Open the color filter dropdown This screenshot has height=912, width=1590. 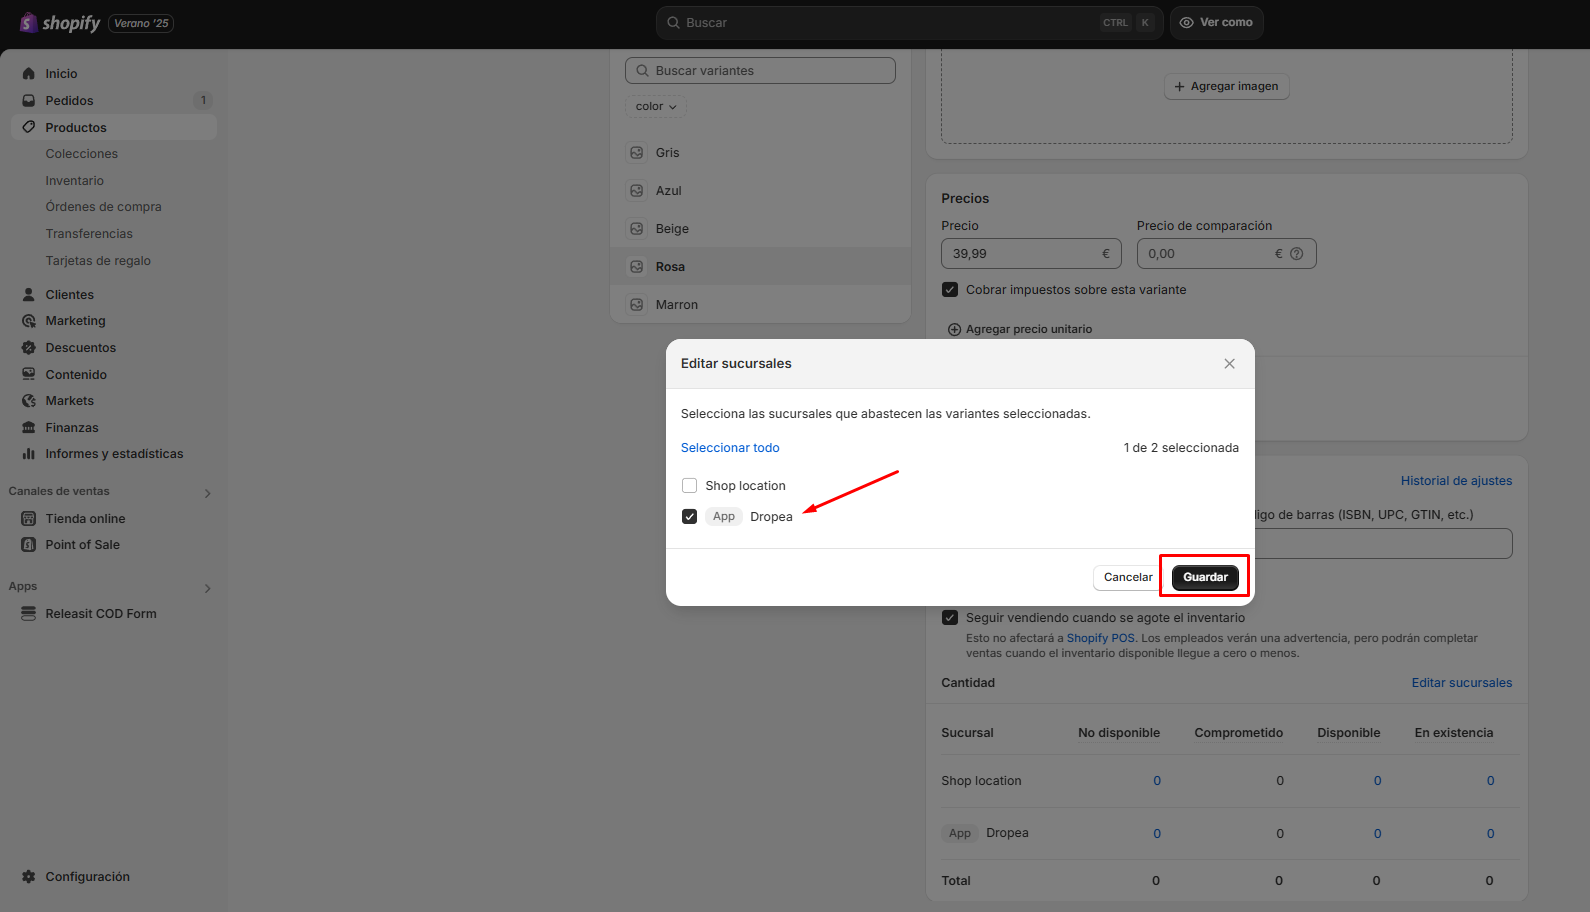[656, 107]
